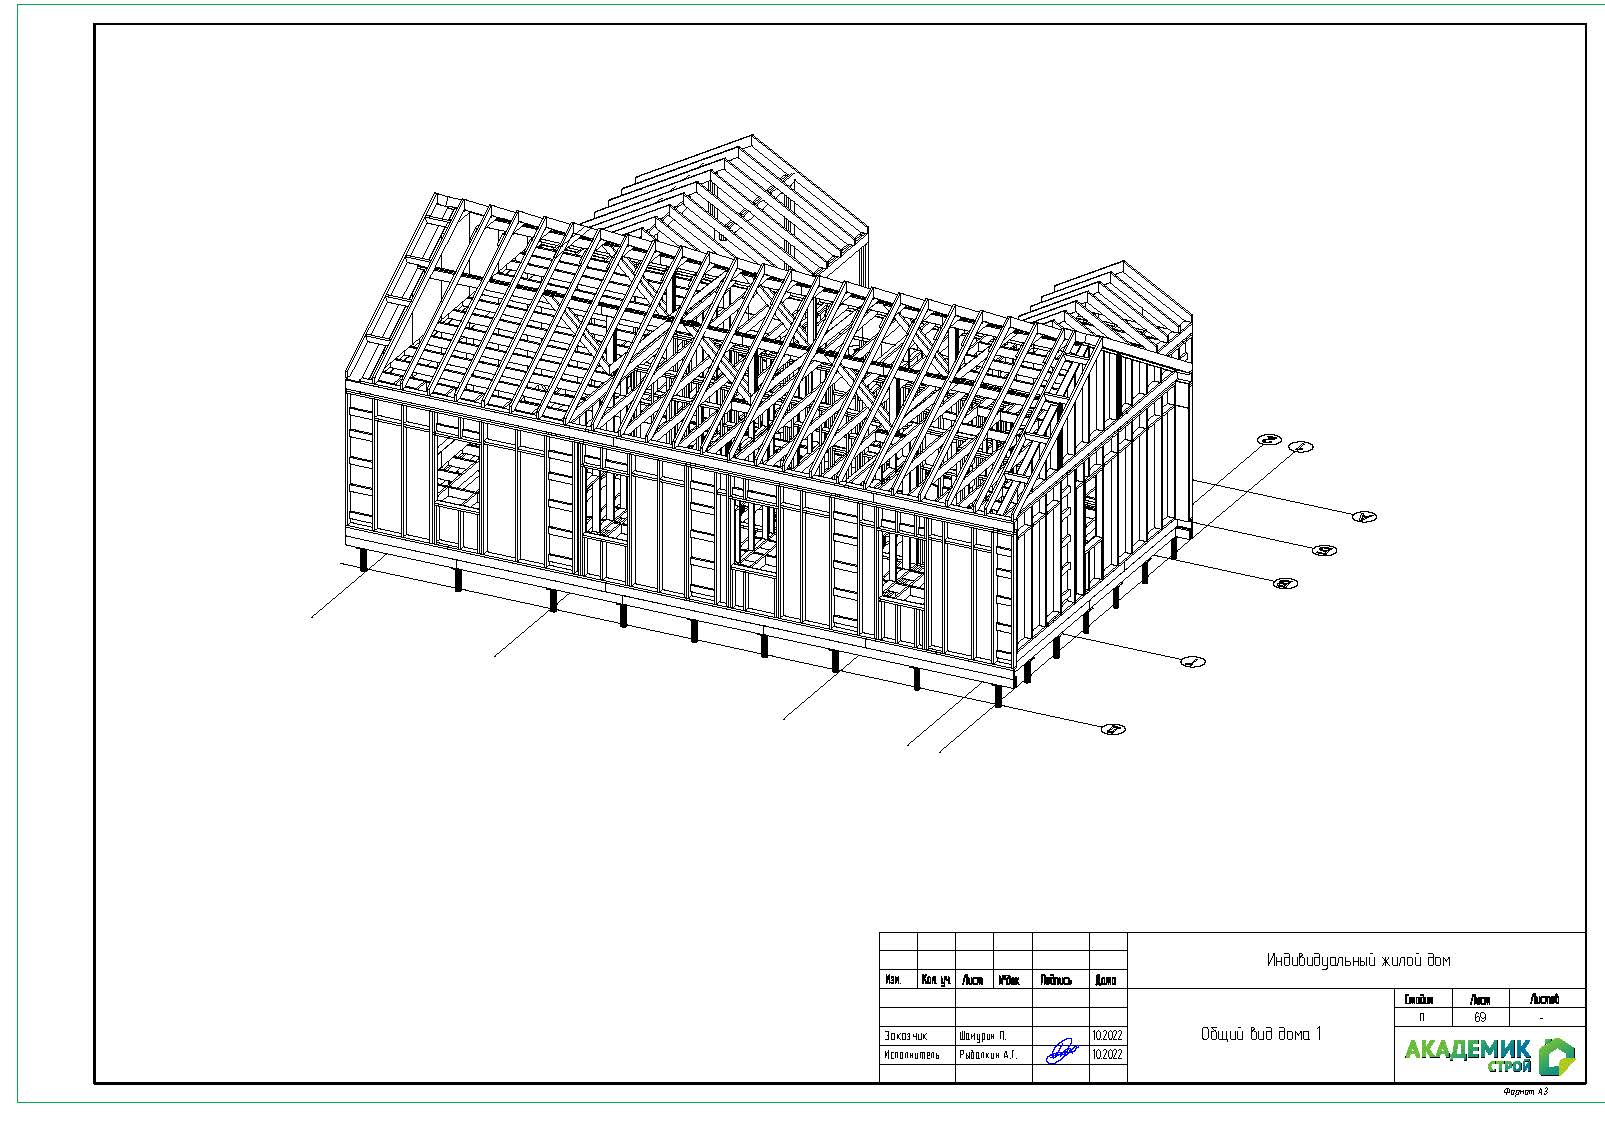Select grid axis bubble "В"
This screenshot has width=1605, height=1123.
1285,583
